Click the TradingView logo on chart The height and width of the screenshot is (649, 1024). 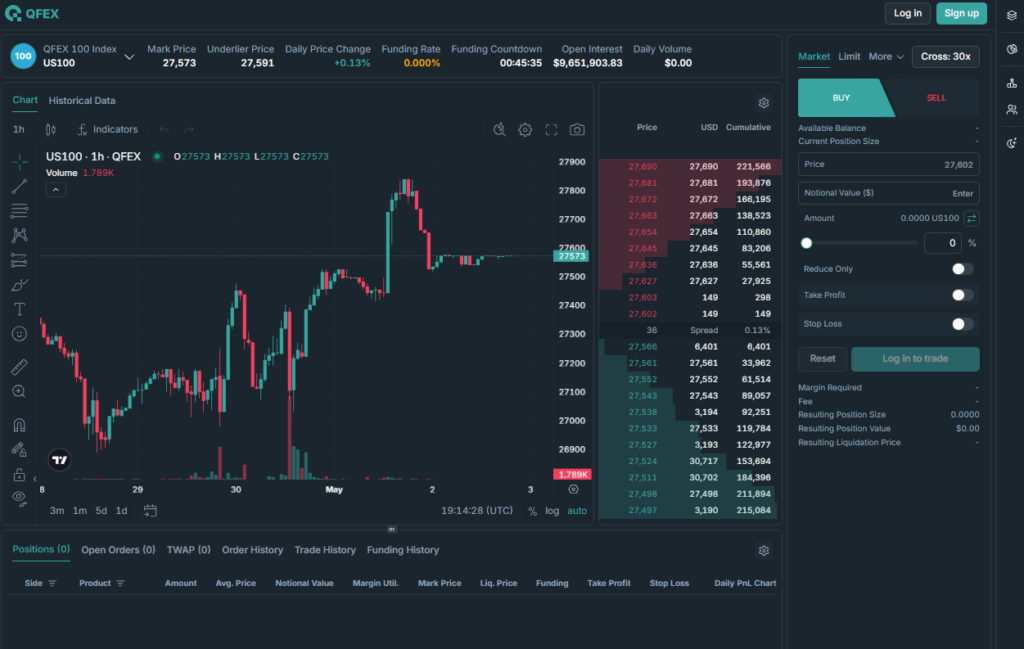[59, 460]
